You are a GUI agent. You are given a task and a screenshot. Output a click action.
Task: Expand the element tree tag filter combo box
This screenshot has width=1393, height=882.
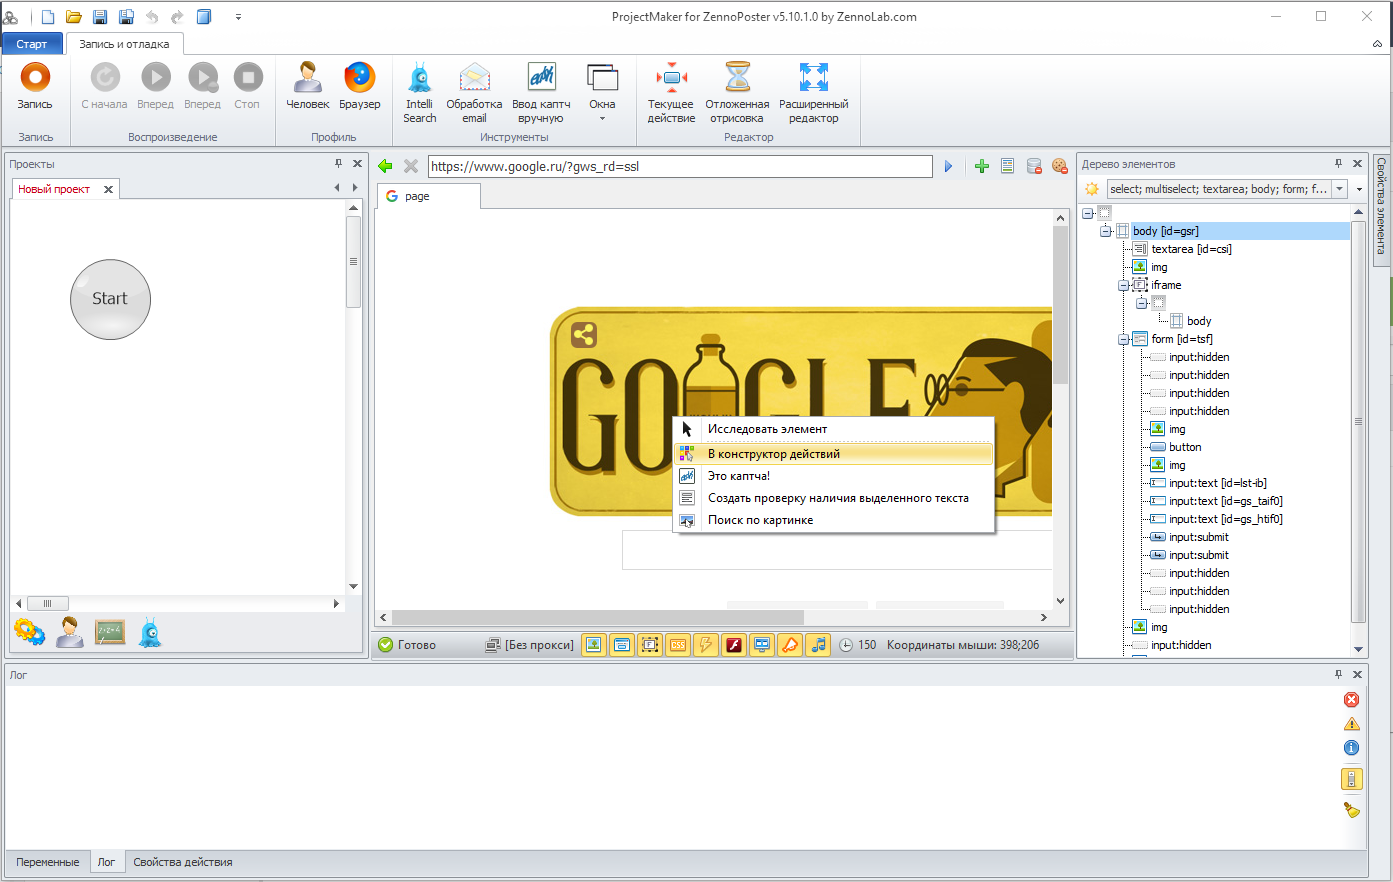[x=1339, y=189]
